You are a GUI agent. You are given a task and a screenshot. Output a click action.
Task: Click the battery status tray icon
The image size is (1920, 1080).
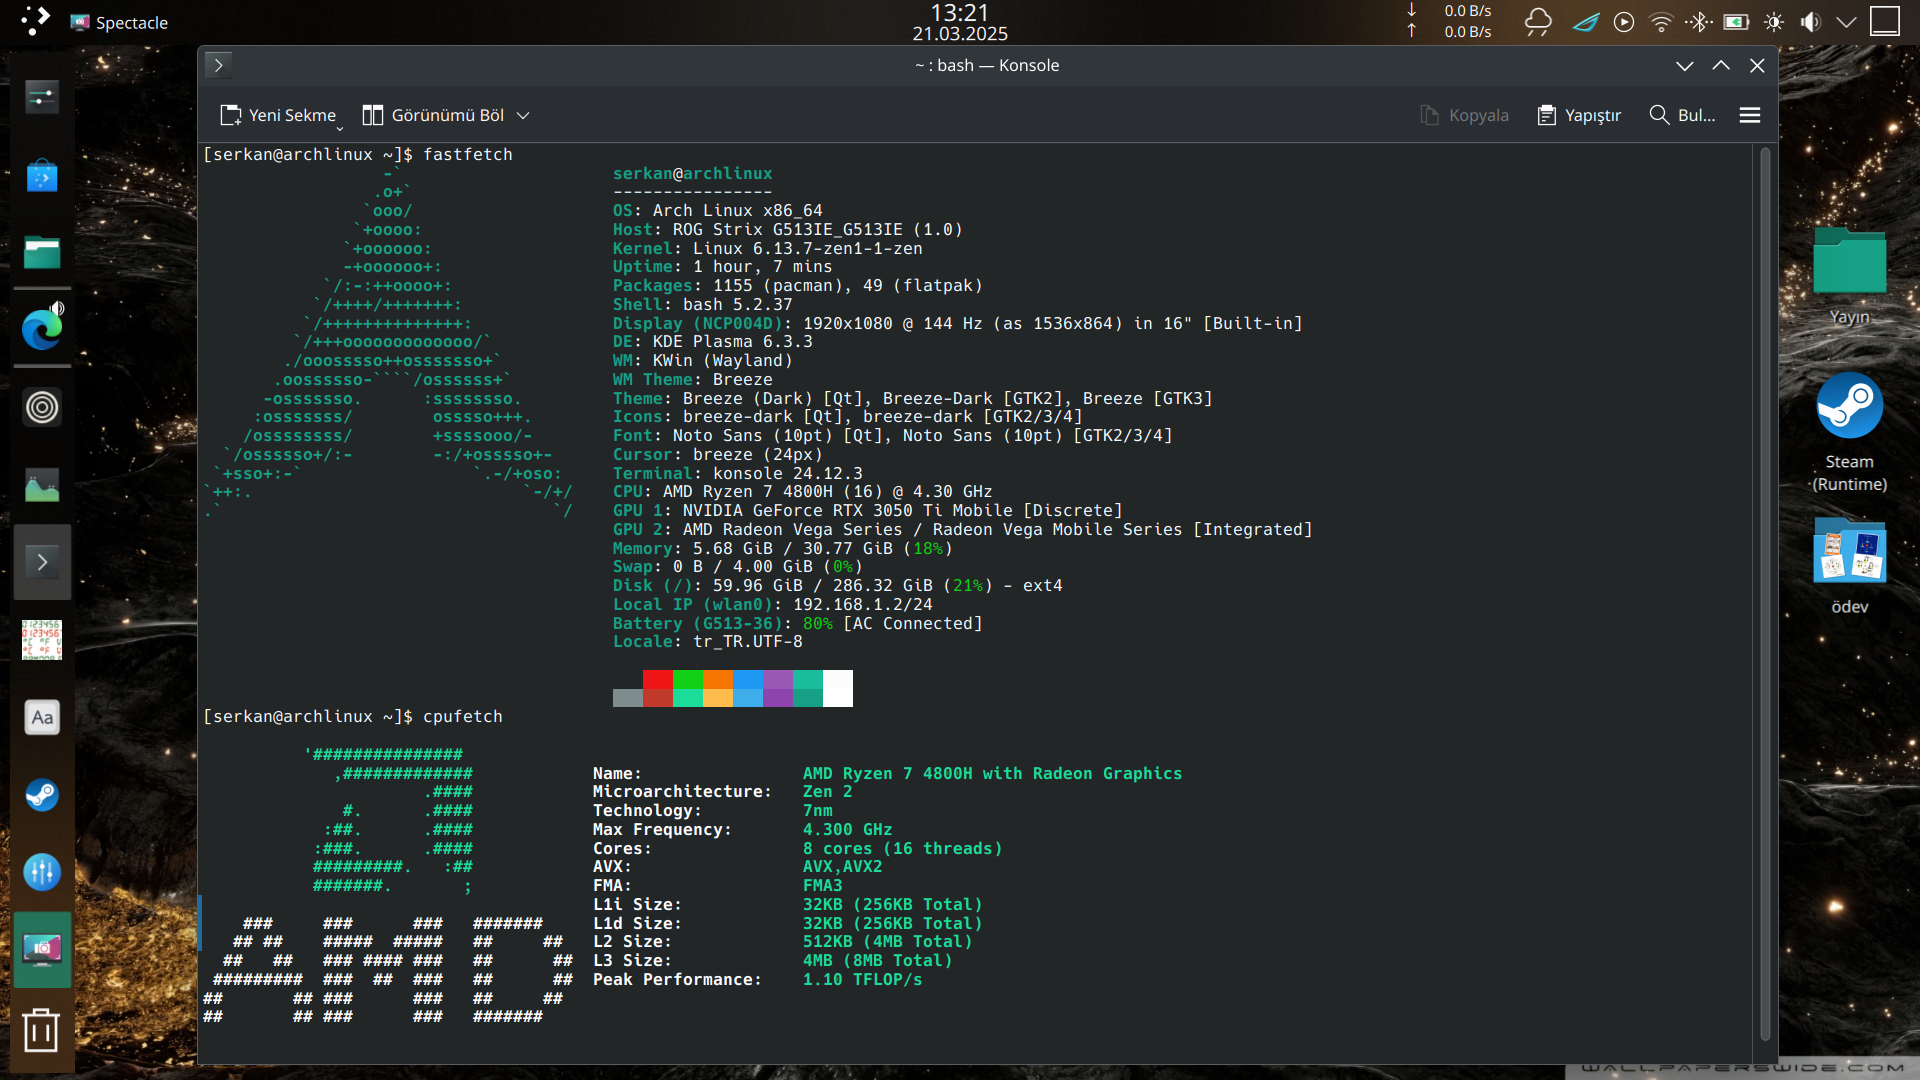[x=1736, y=22]
